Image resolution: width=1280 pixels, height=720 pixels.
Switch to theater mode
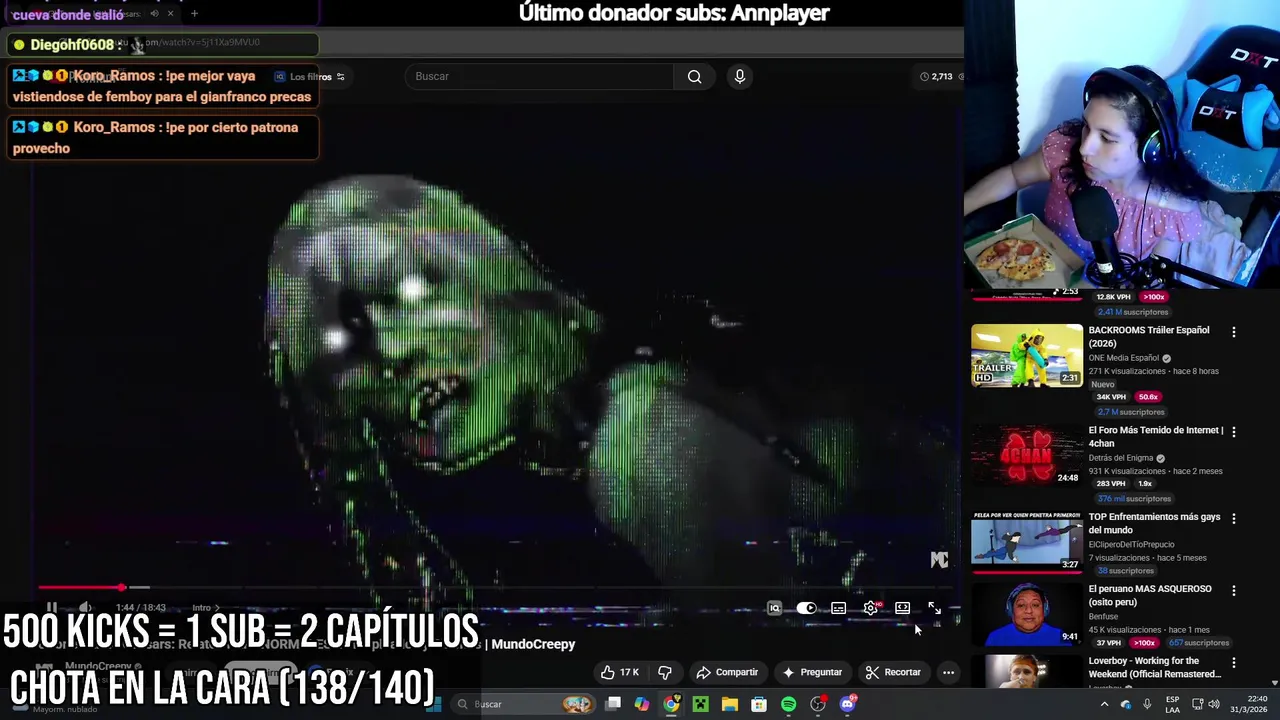click(902, 608)
